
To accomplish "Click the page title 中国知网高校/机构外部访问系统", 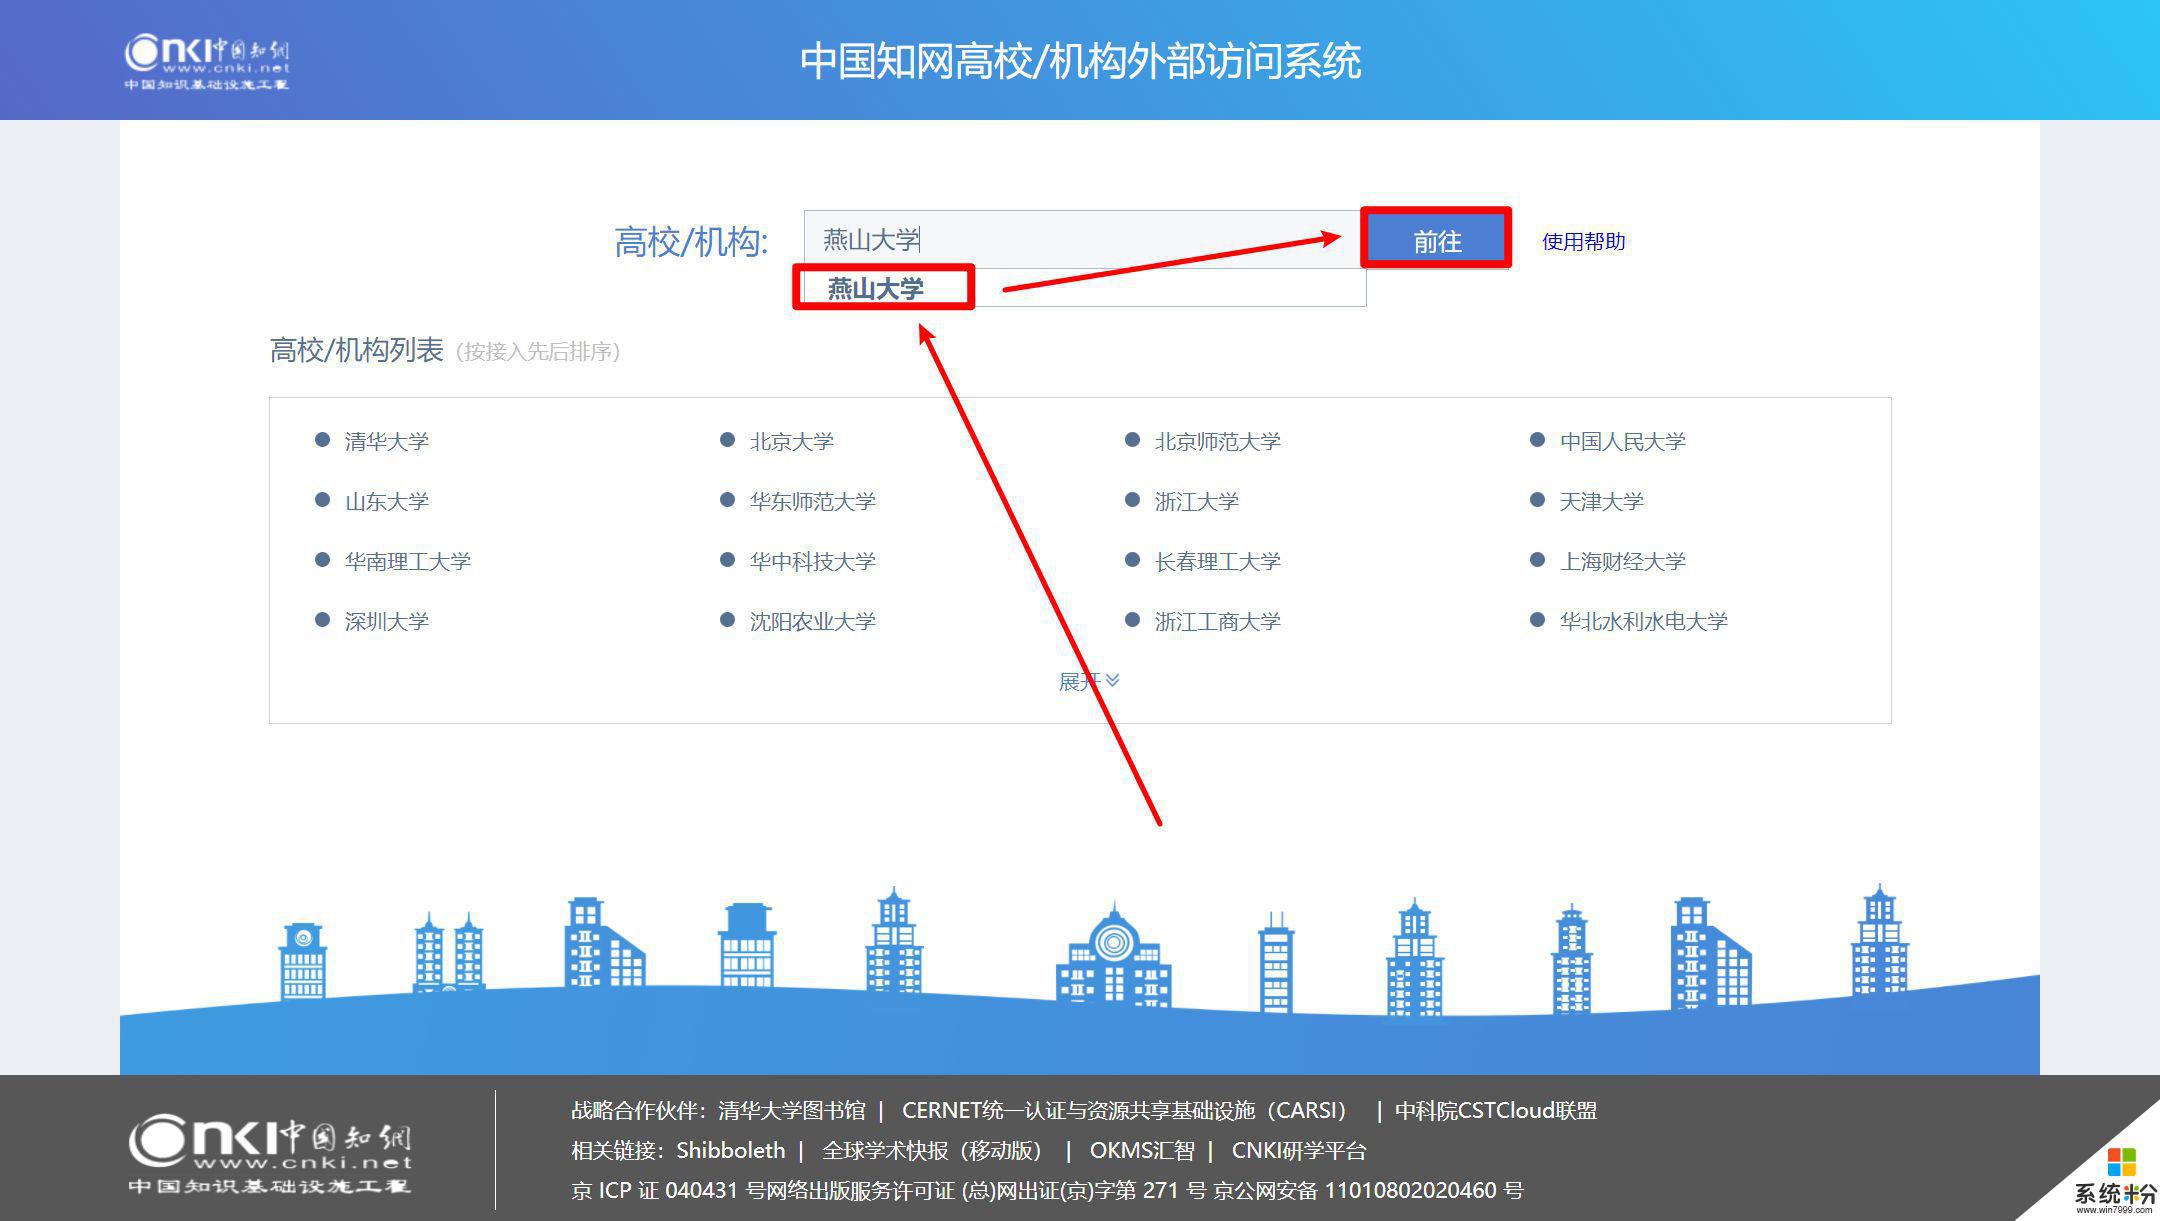I will (x=1080, y=61).
